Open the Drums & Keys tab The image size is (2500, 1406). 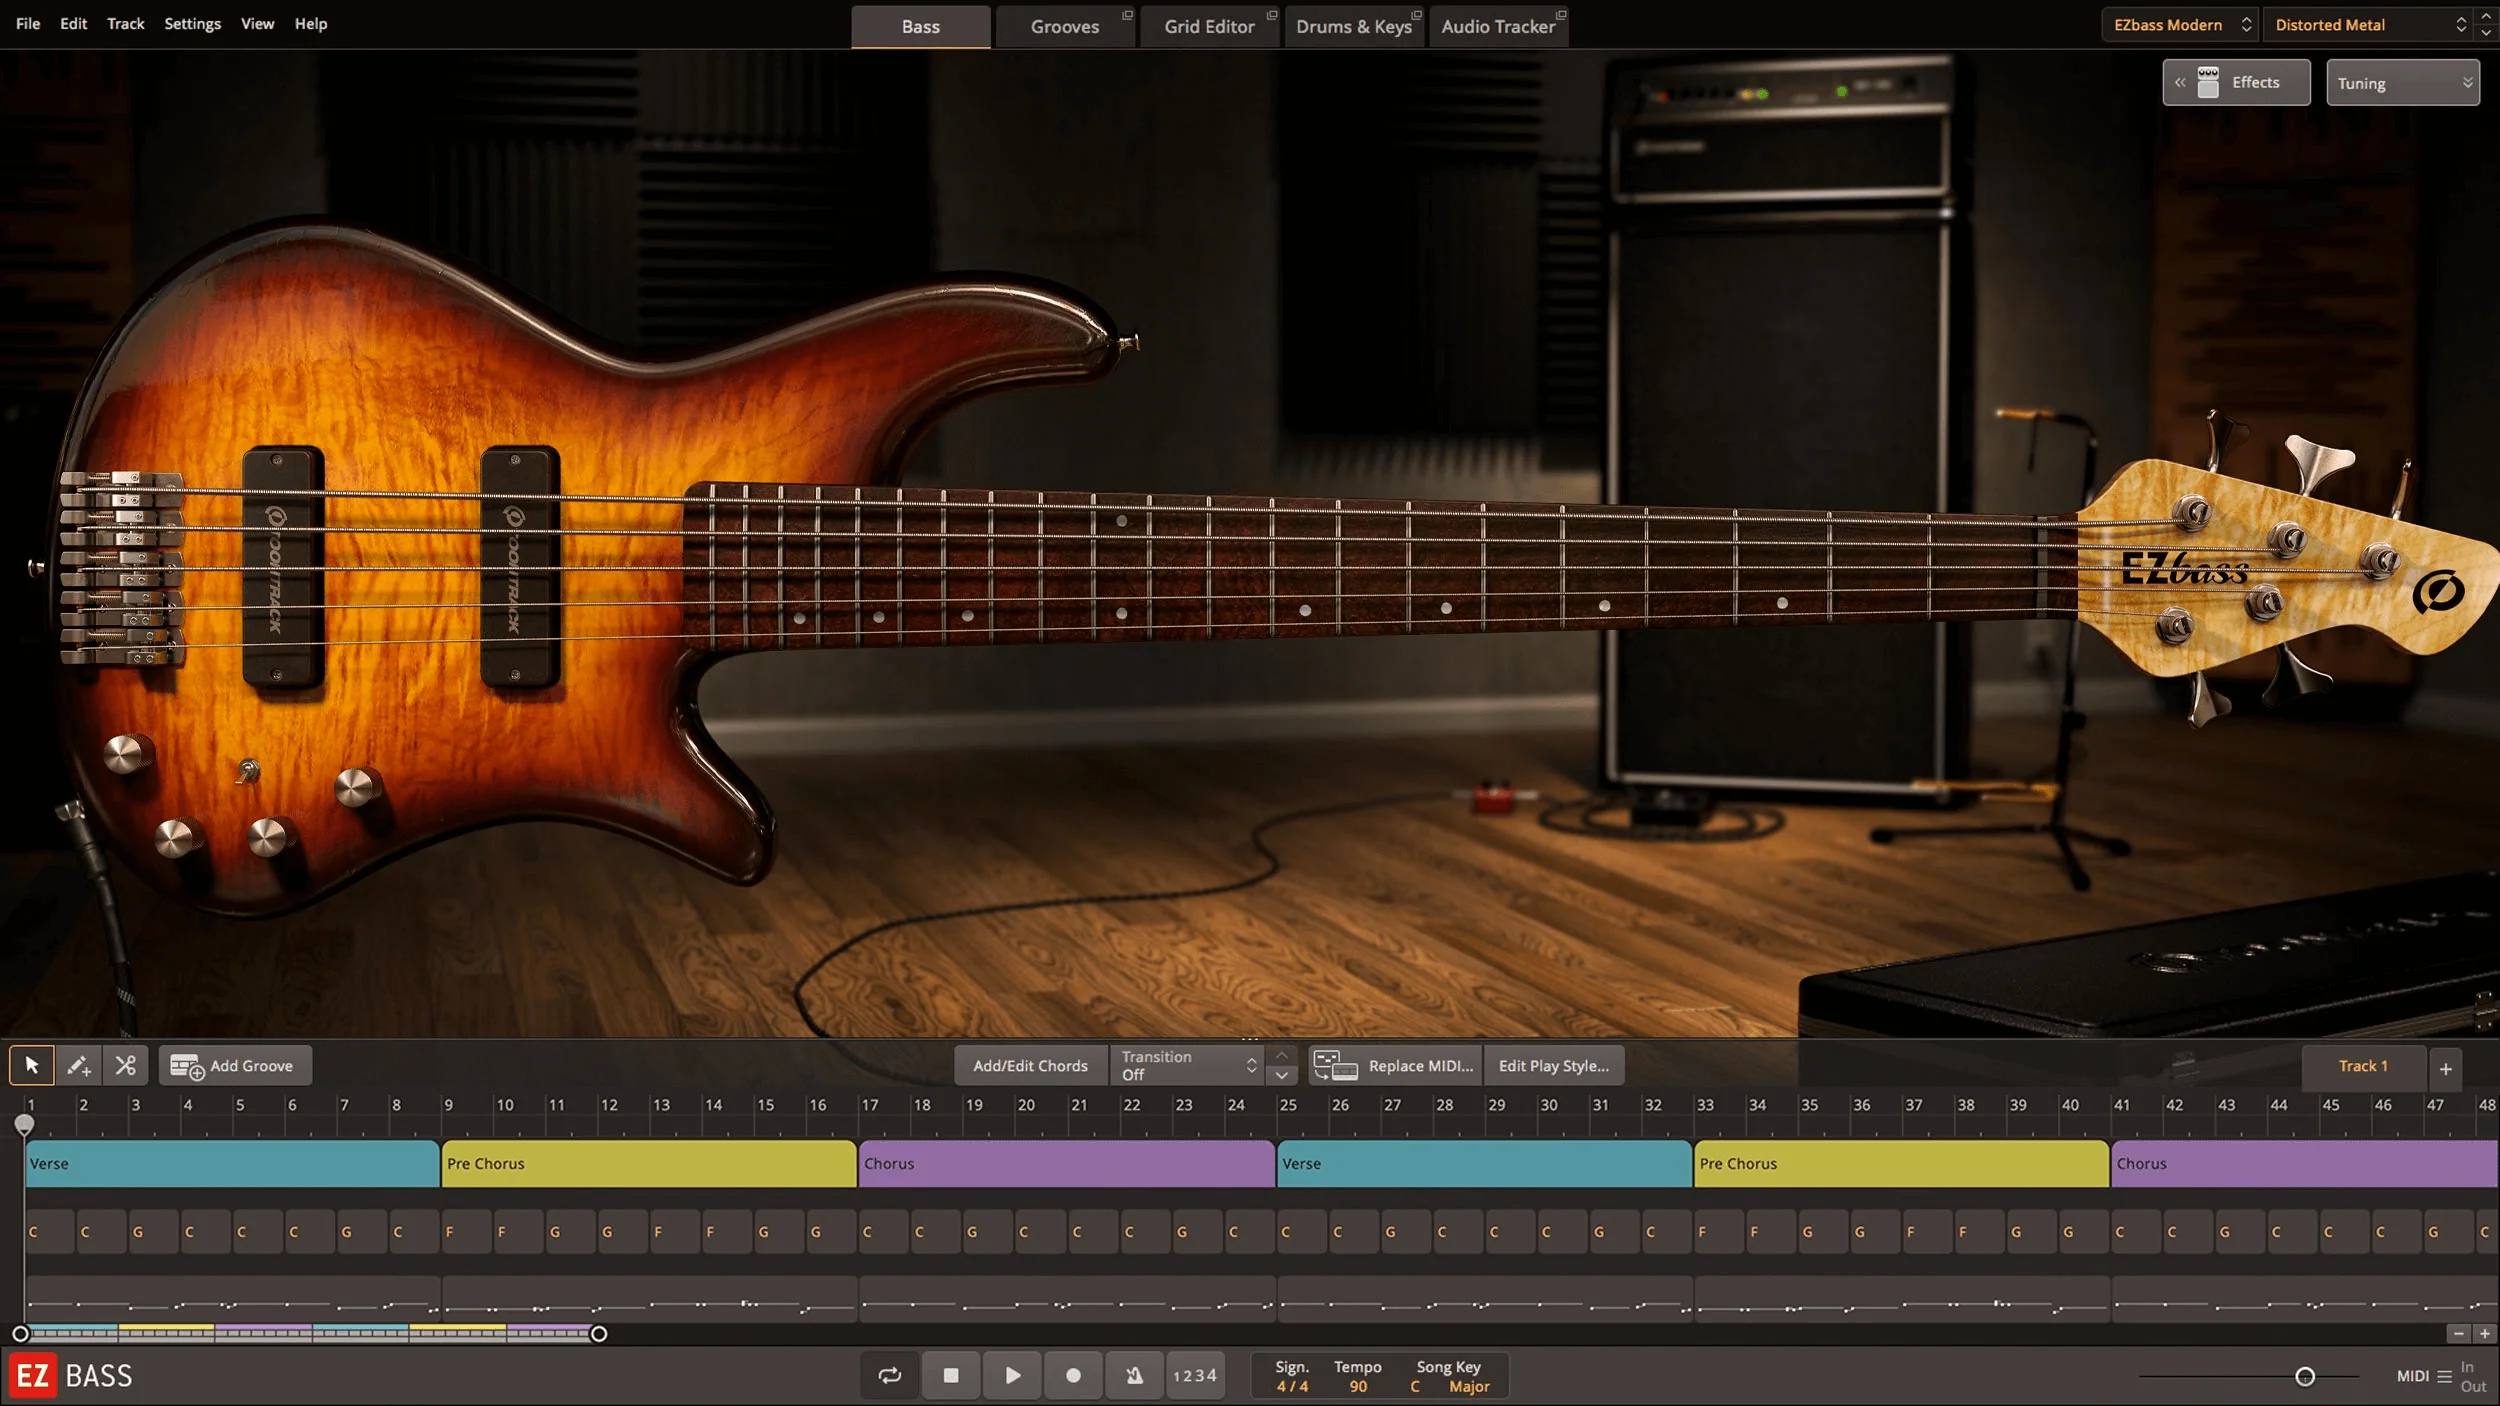pos(1352,26)
